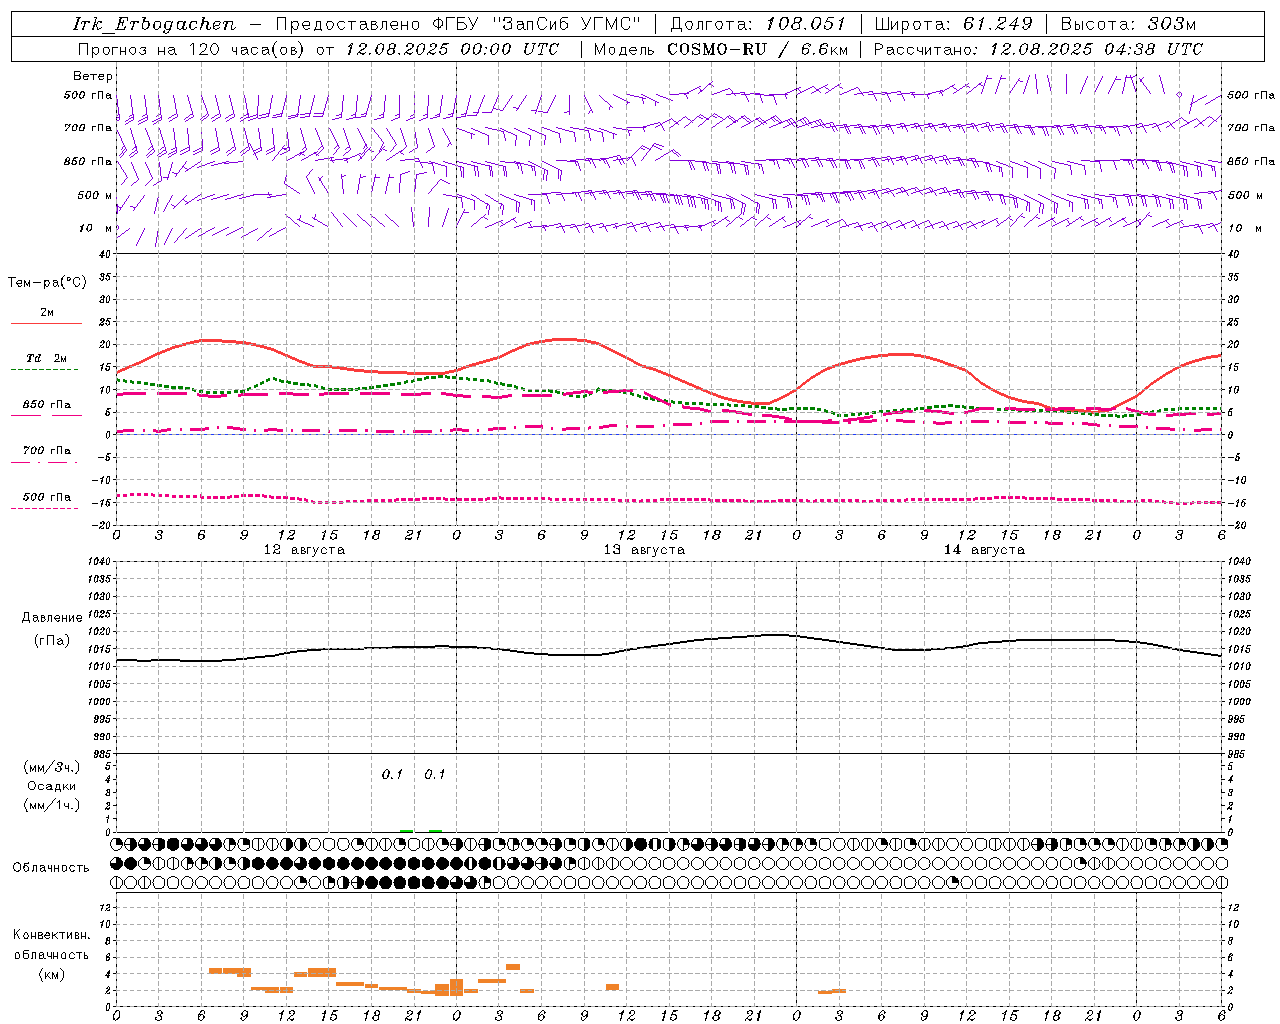The image size is (1280, 1024).
Task: Click the '13 августа' date label
Action: (x=644, y=550)
